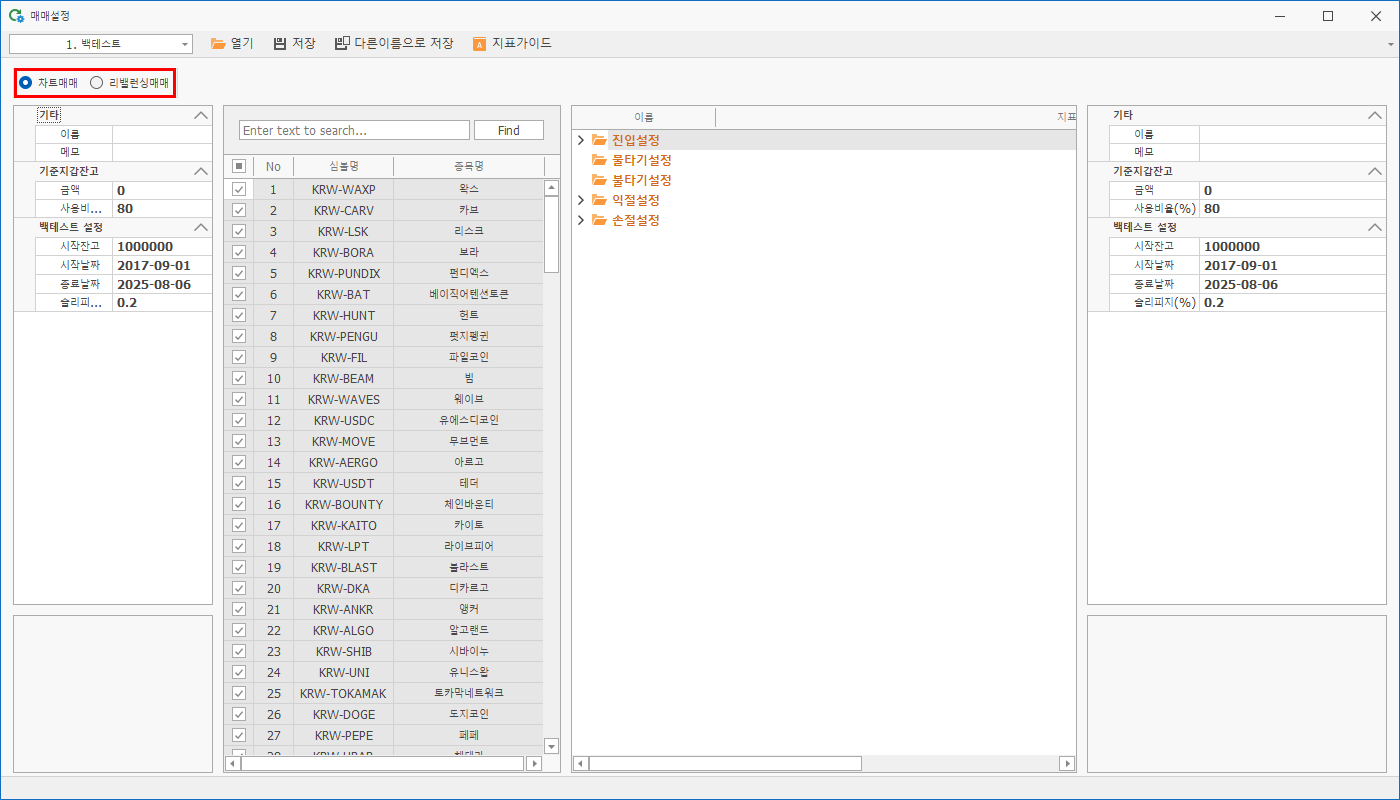Screen dimensions: 1400x800
Task: Click the left panel 시작잔고 value 1000000
Action: point(162,246)
